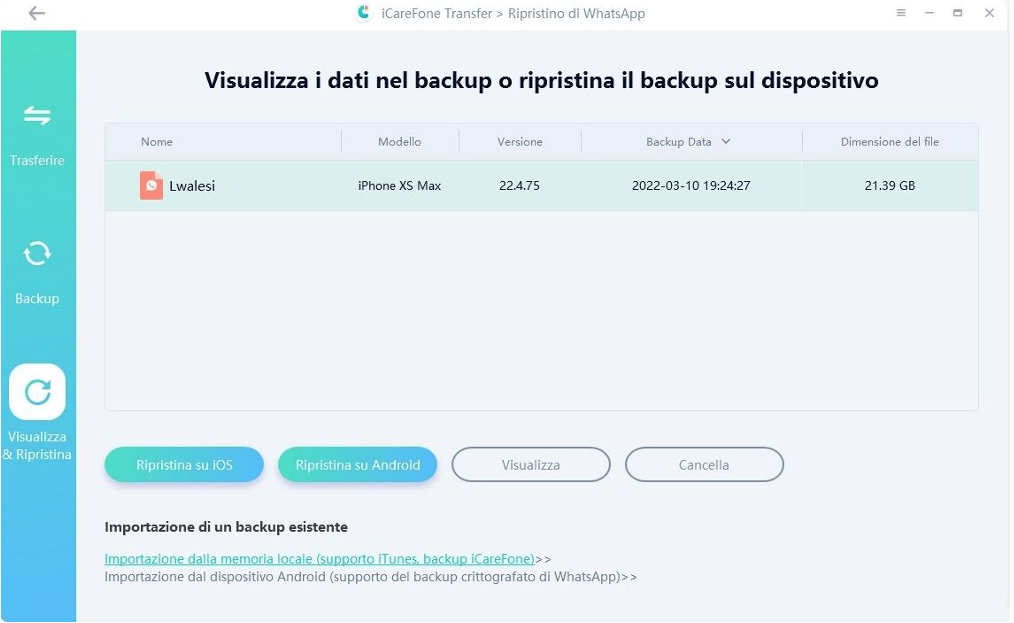
Task: Select the Lwalesi backup name
Action: click(x=192, y=186)
